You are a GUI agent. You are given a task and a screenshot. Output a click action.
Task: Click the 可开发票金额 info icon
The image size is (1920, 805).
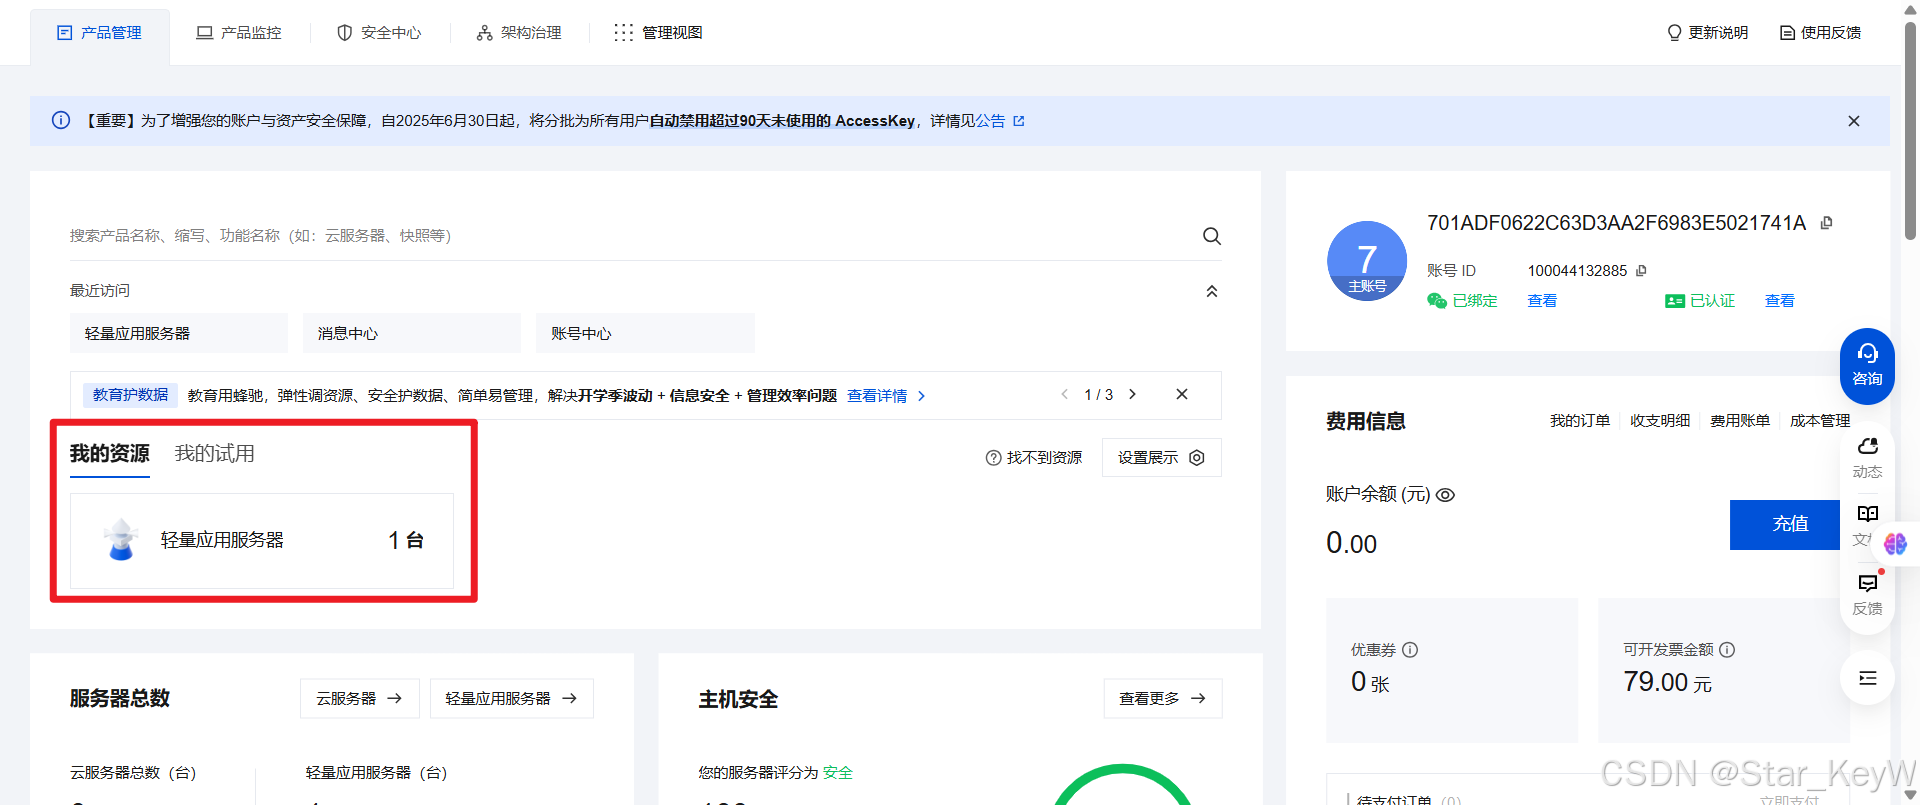coord(1727,650)
